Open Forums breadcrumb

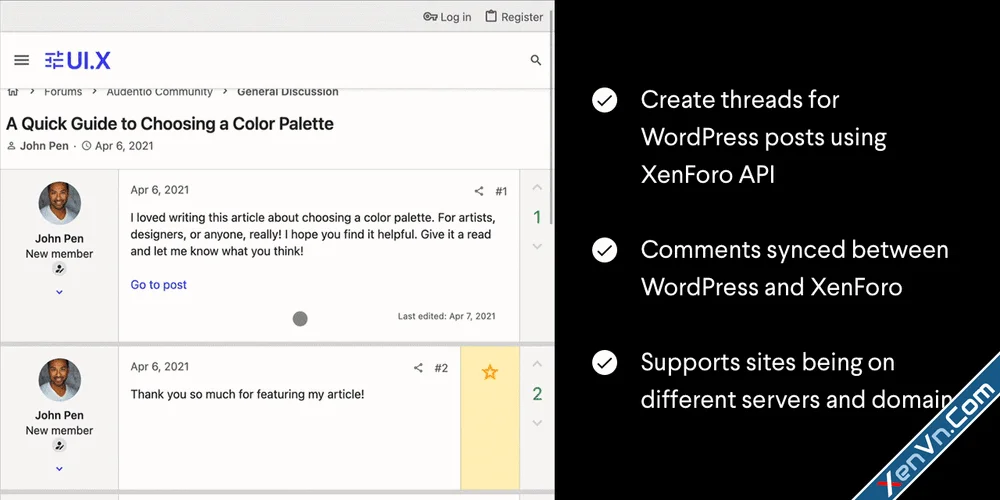point(63,92)
